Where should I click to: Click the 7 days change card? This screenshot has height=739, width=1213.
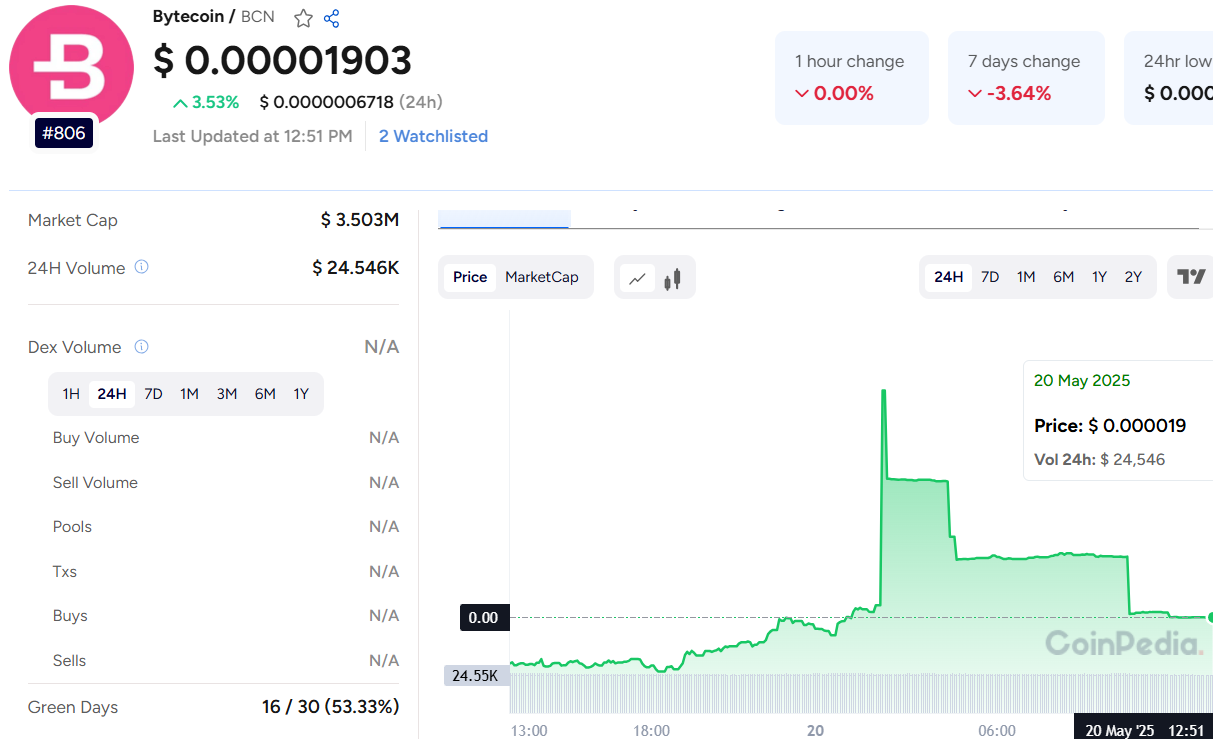[1026, 78]
